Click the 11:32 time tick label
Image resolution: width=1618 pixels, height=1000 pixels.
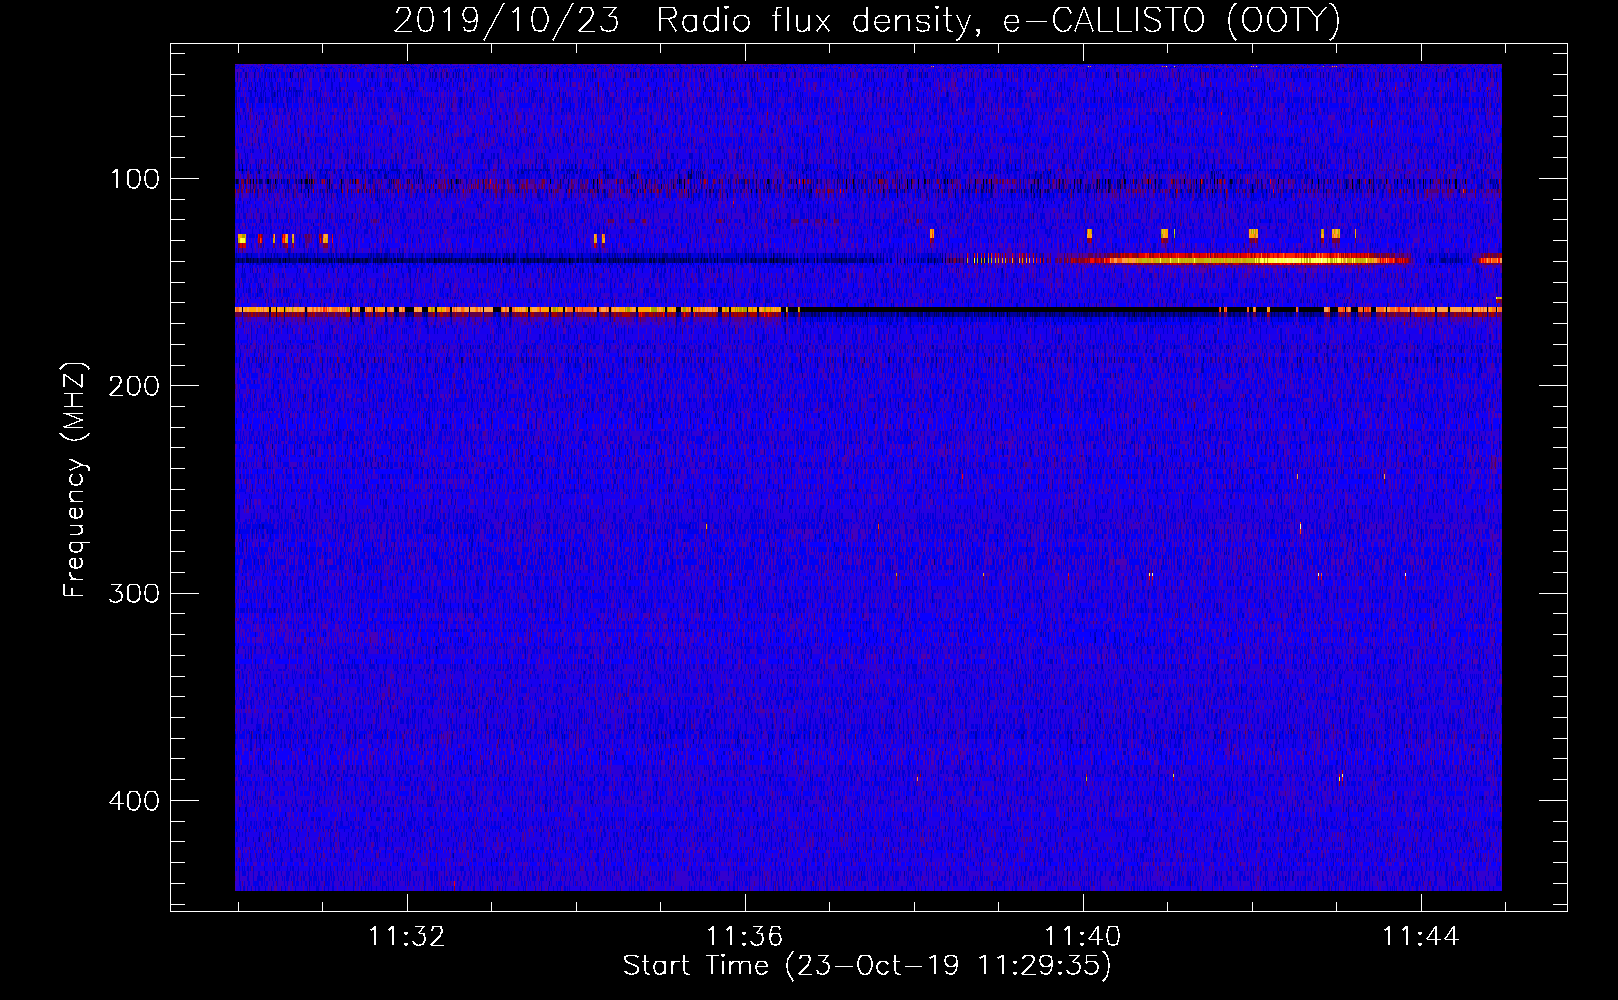[x=406, y=936]
